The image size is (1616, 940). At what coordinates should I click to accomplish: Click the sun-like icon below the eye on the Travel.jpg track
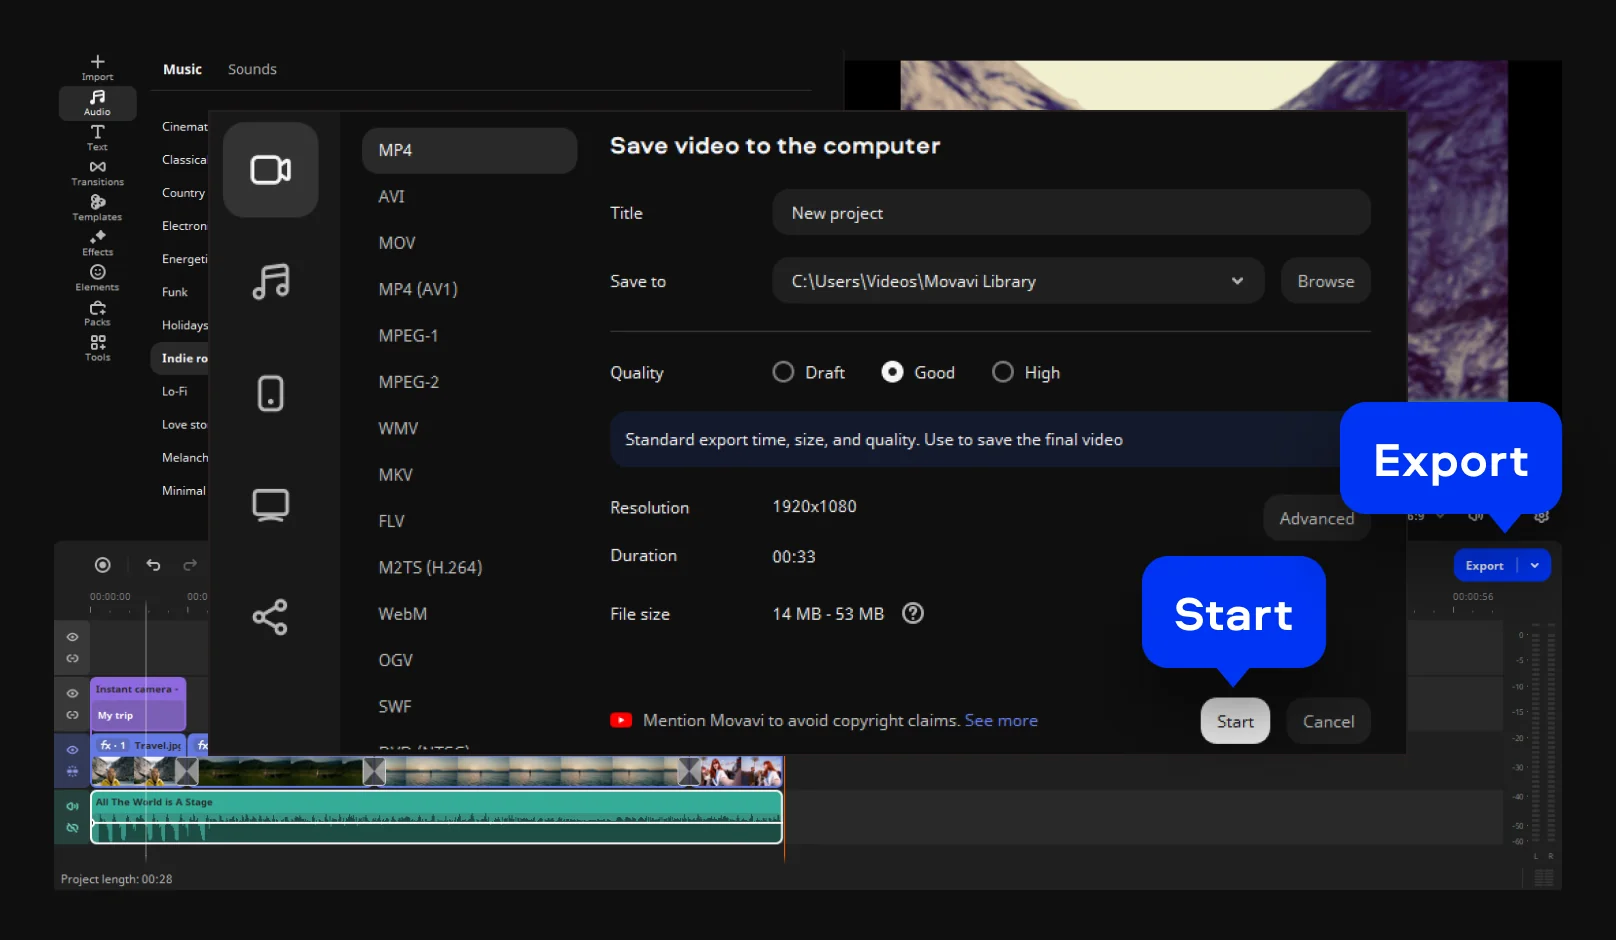click(72, 771)
